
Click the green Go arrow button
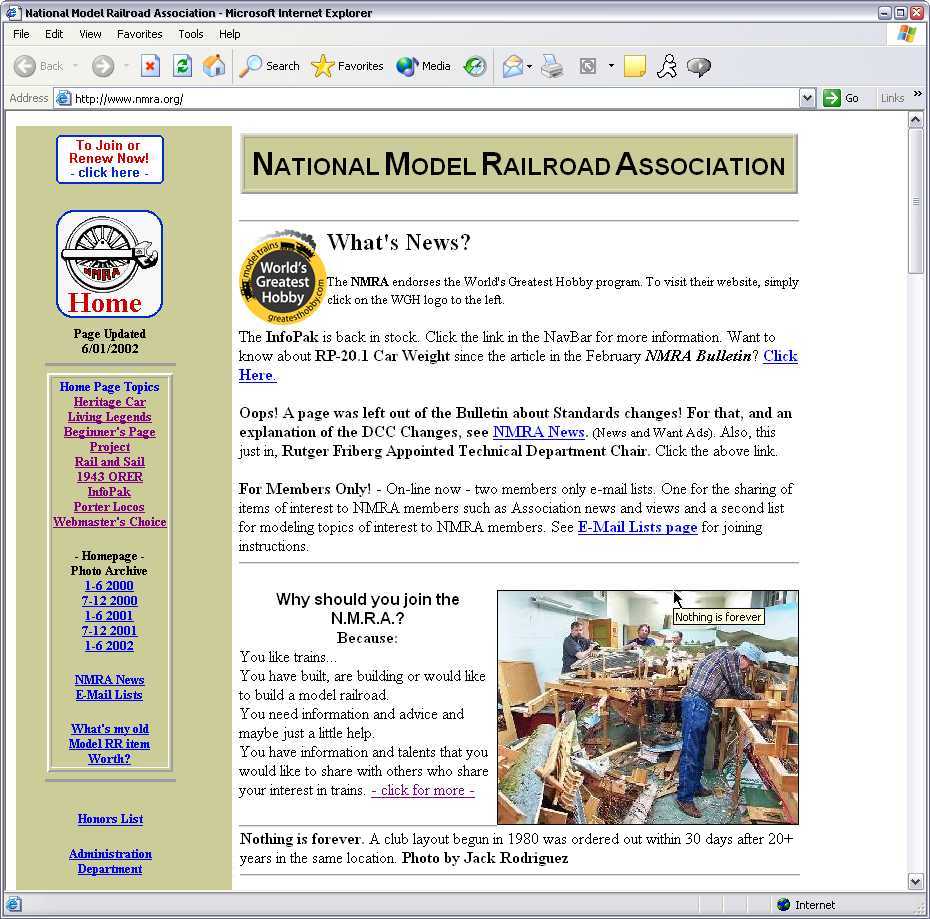coord(832,98)
